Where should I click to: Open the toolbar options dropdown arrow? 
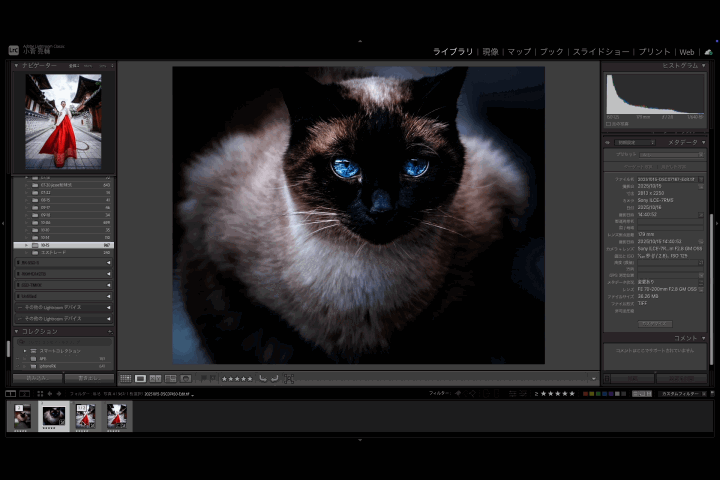pyautogui.click(x=593, y=379)
